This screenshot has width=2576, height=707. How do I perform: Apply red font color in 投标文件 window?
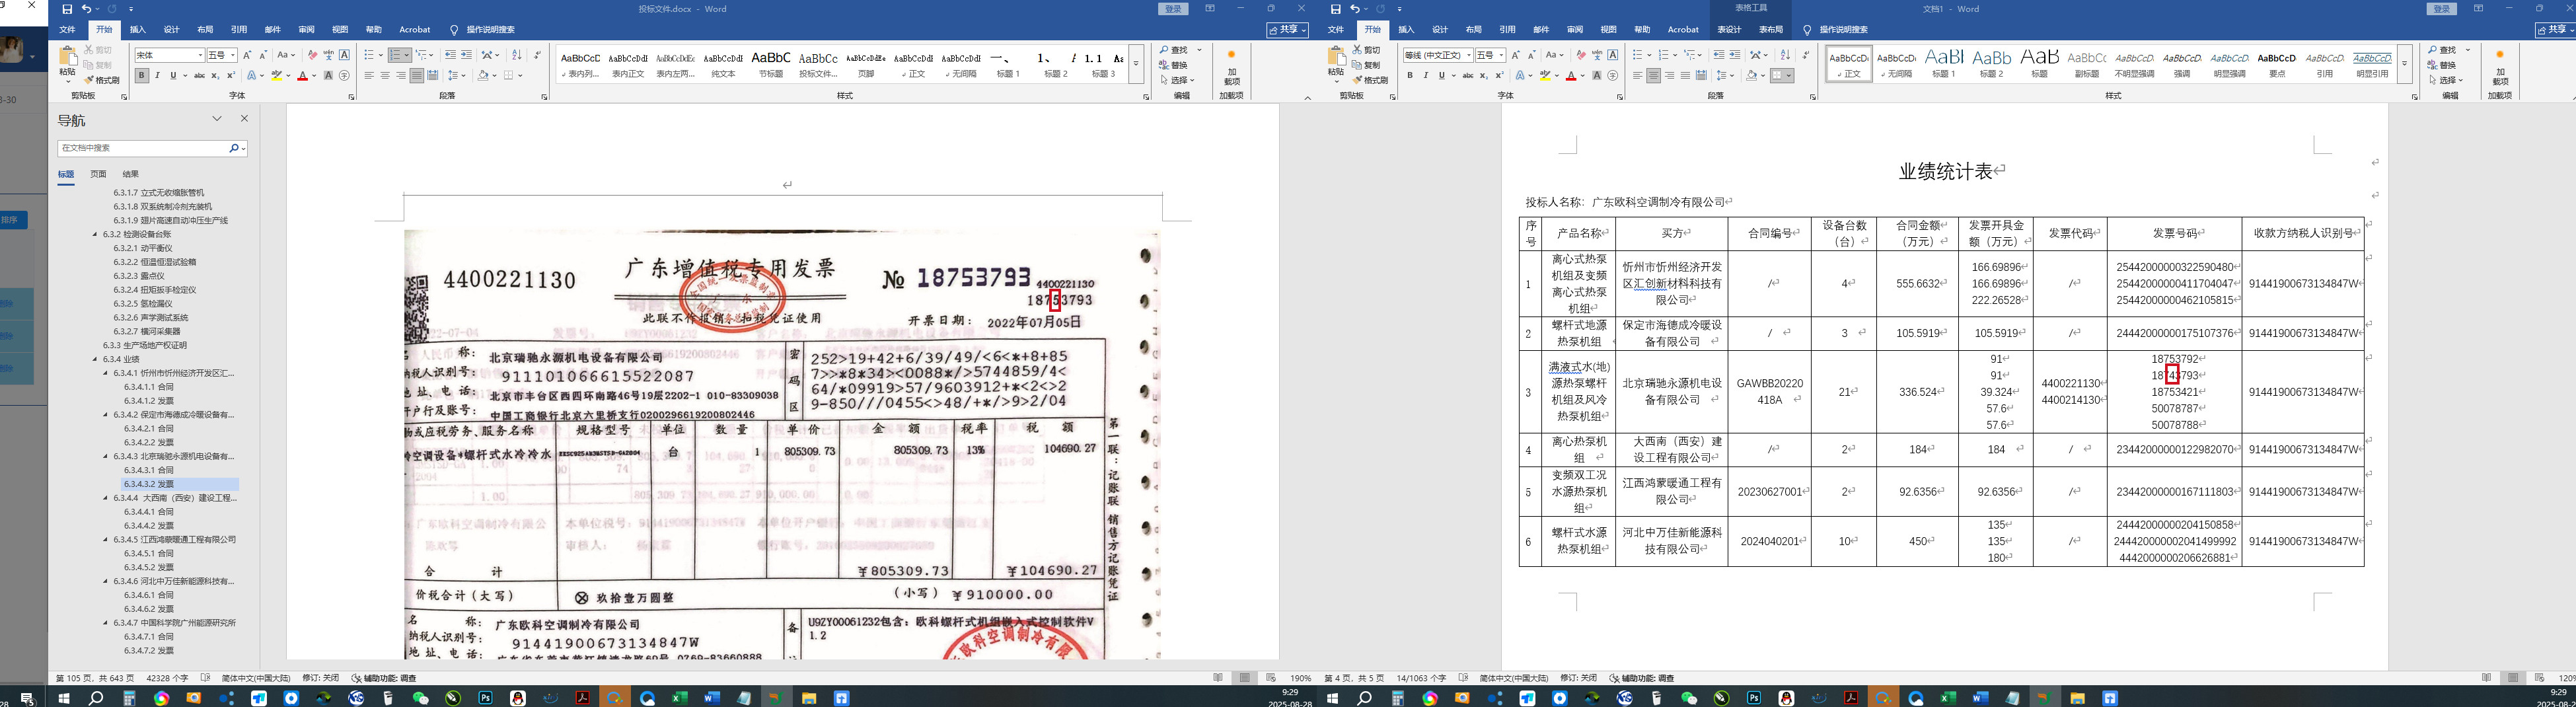(302, 75)
